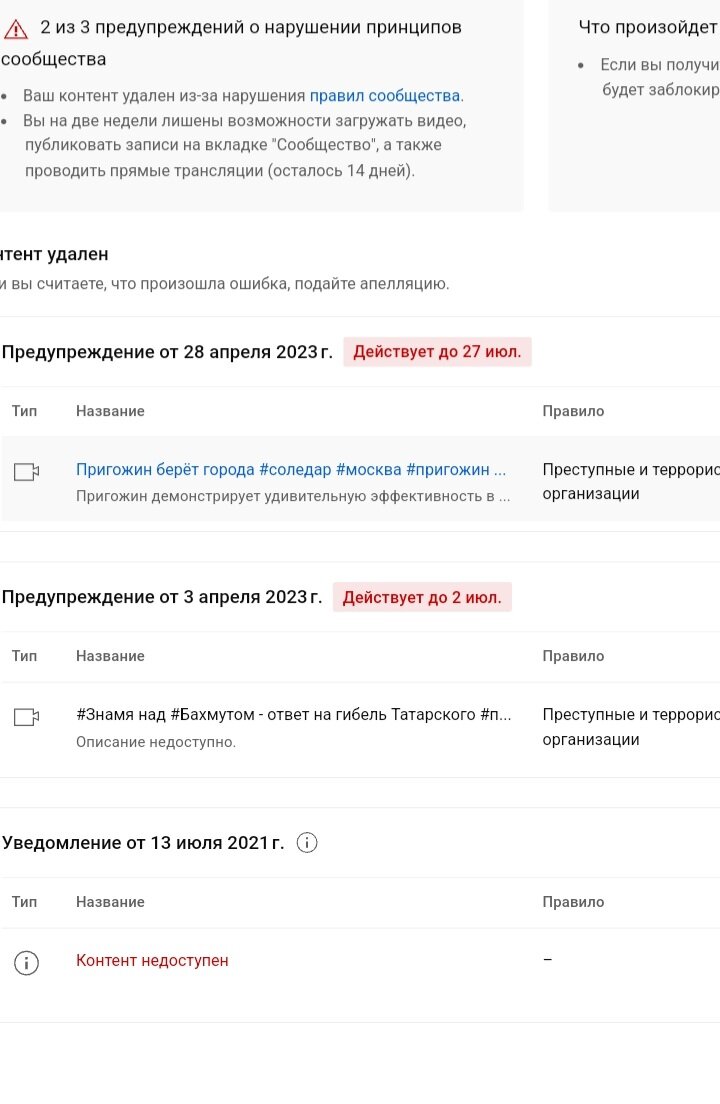Click the rule text in the 28 апреля row

point(630,481)
